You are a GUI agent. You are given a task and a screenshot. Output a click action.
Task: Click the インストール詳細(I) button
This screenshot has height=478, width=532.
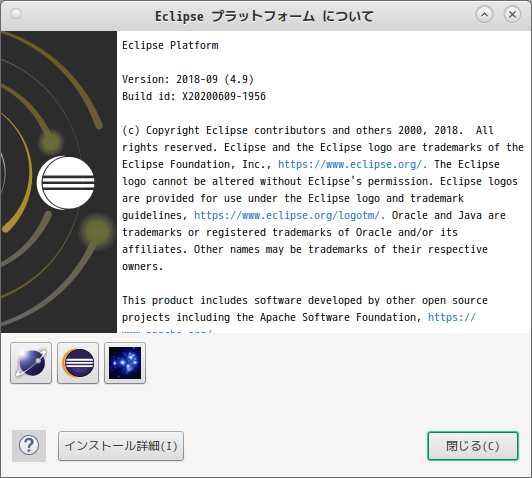point(121,446)
